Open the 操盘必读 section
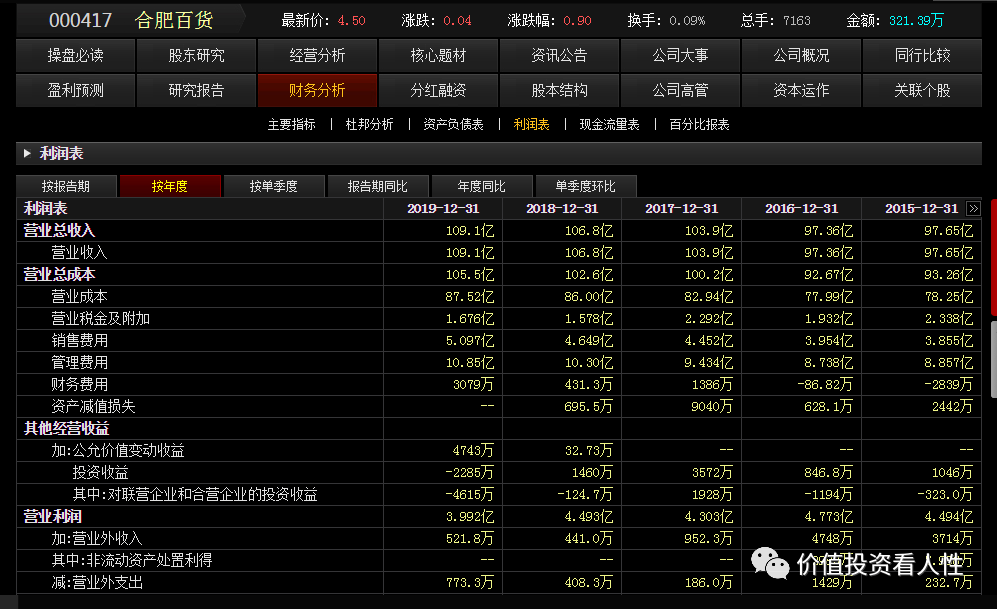Screen dimensions: 997x609 tap(76, 55)
